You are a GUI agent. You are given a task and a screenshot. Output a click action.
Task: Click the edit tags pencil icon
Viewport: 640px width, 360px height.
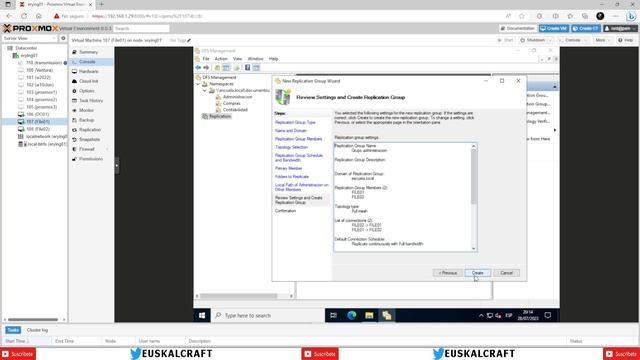click(189, 40)
